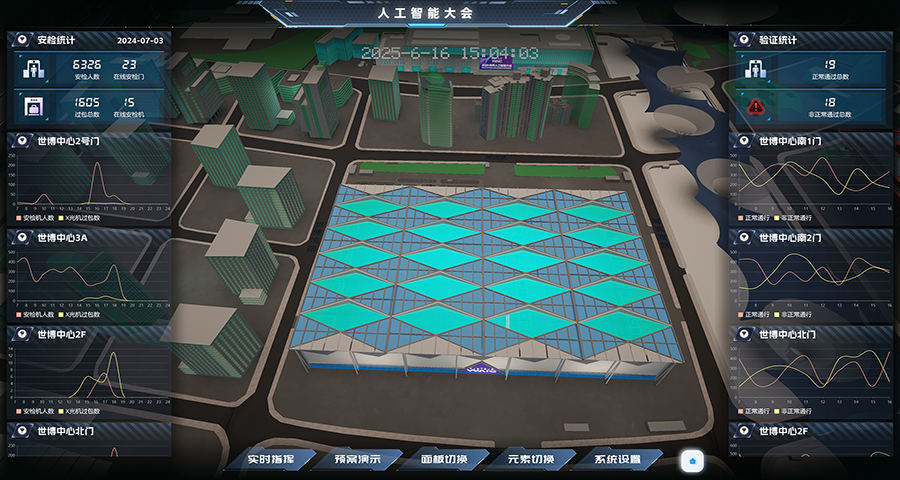Click the home icon button

pos(693,461)
